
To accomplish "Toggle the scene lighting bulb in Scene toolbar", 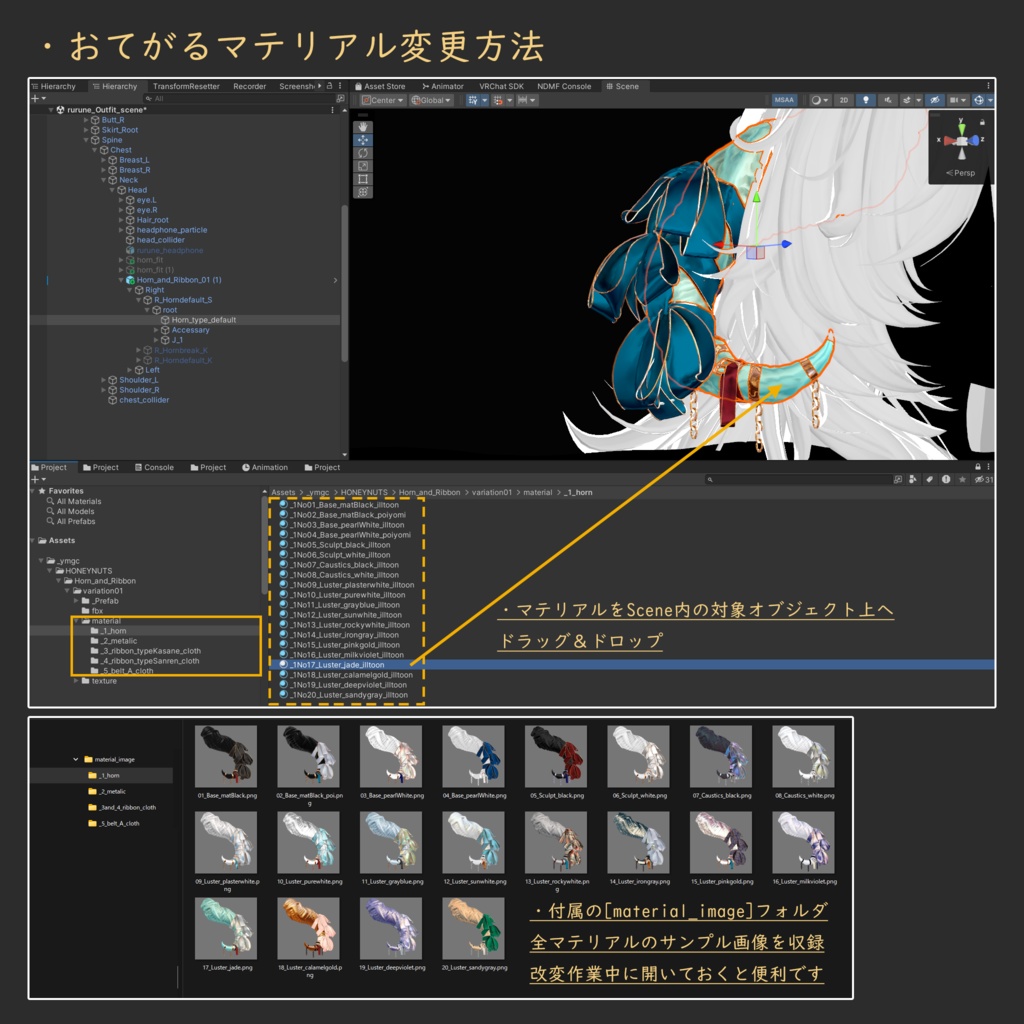I will (866, 100).
